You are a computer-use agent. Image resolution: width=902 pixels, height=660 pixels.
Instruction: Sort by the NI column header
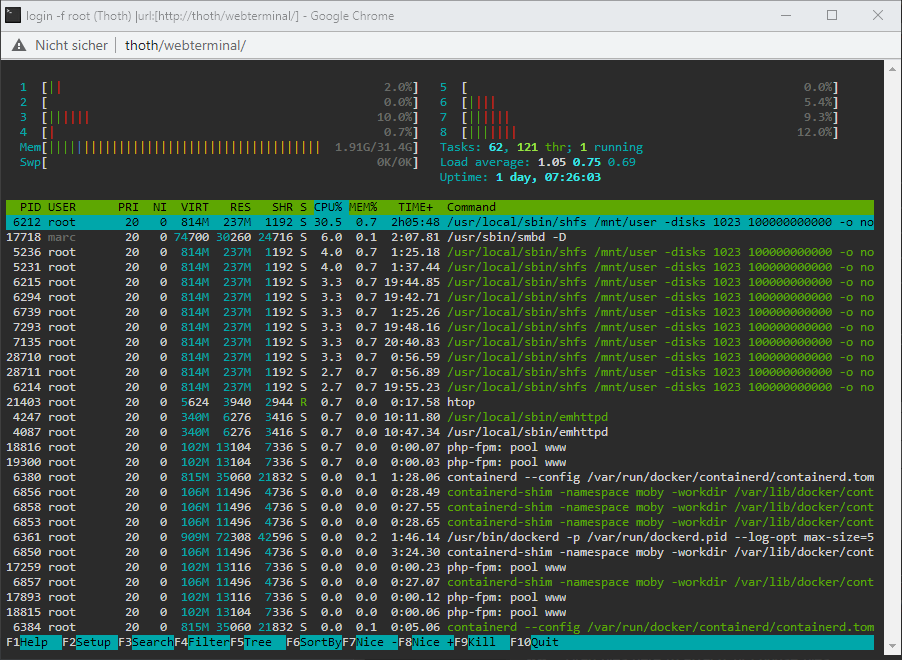[159, 207]
